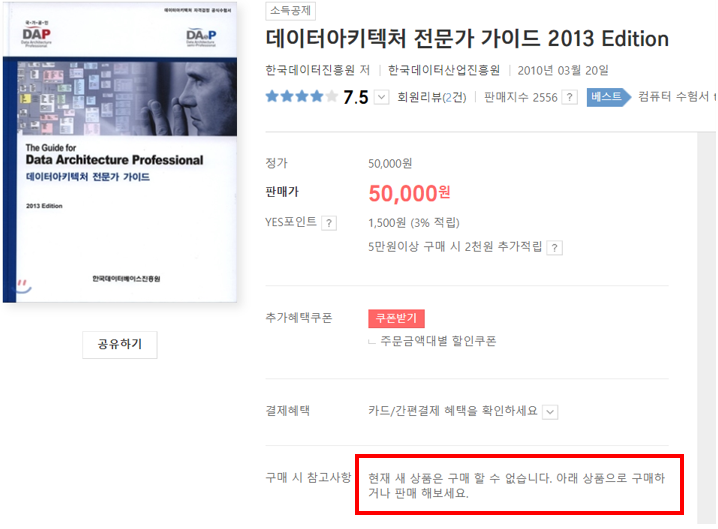This screenshot has height=529, width=718.
Task: Click the publisher link 한국데이터산업진흥원
Action: pos(444,70)
